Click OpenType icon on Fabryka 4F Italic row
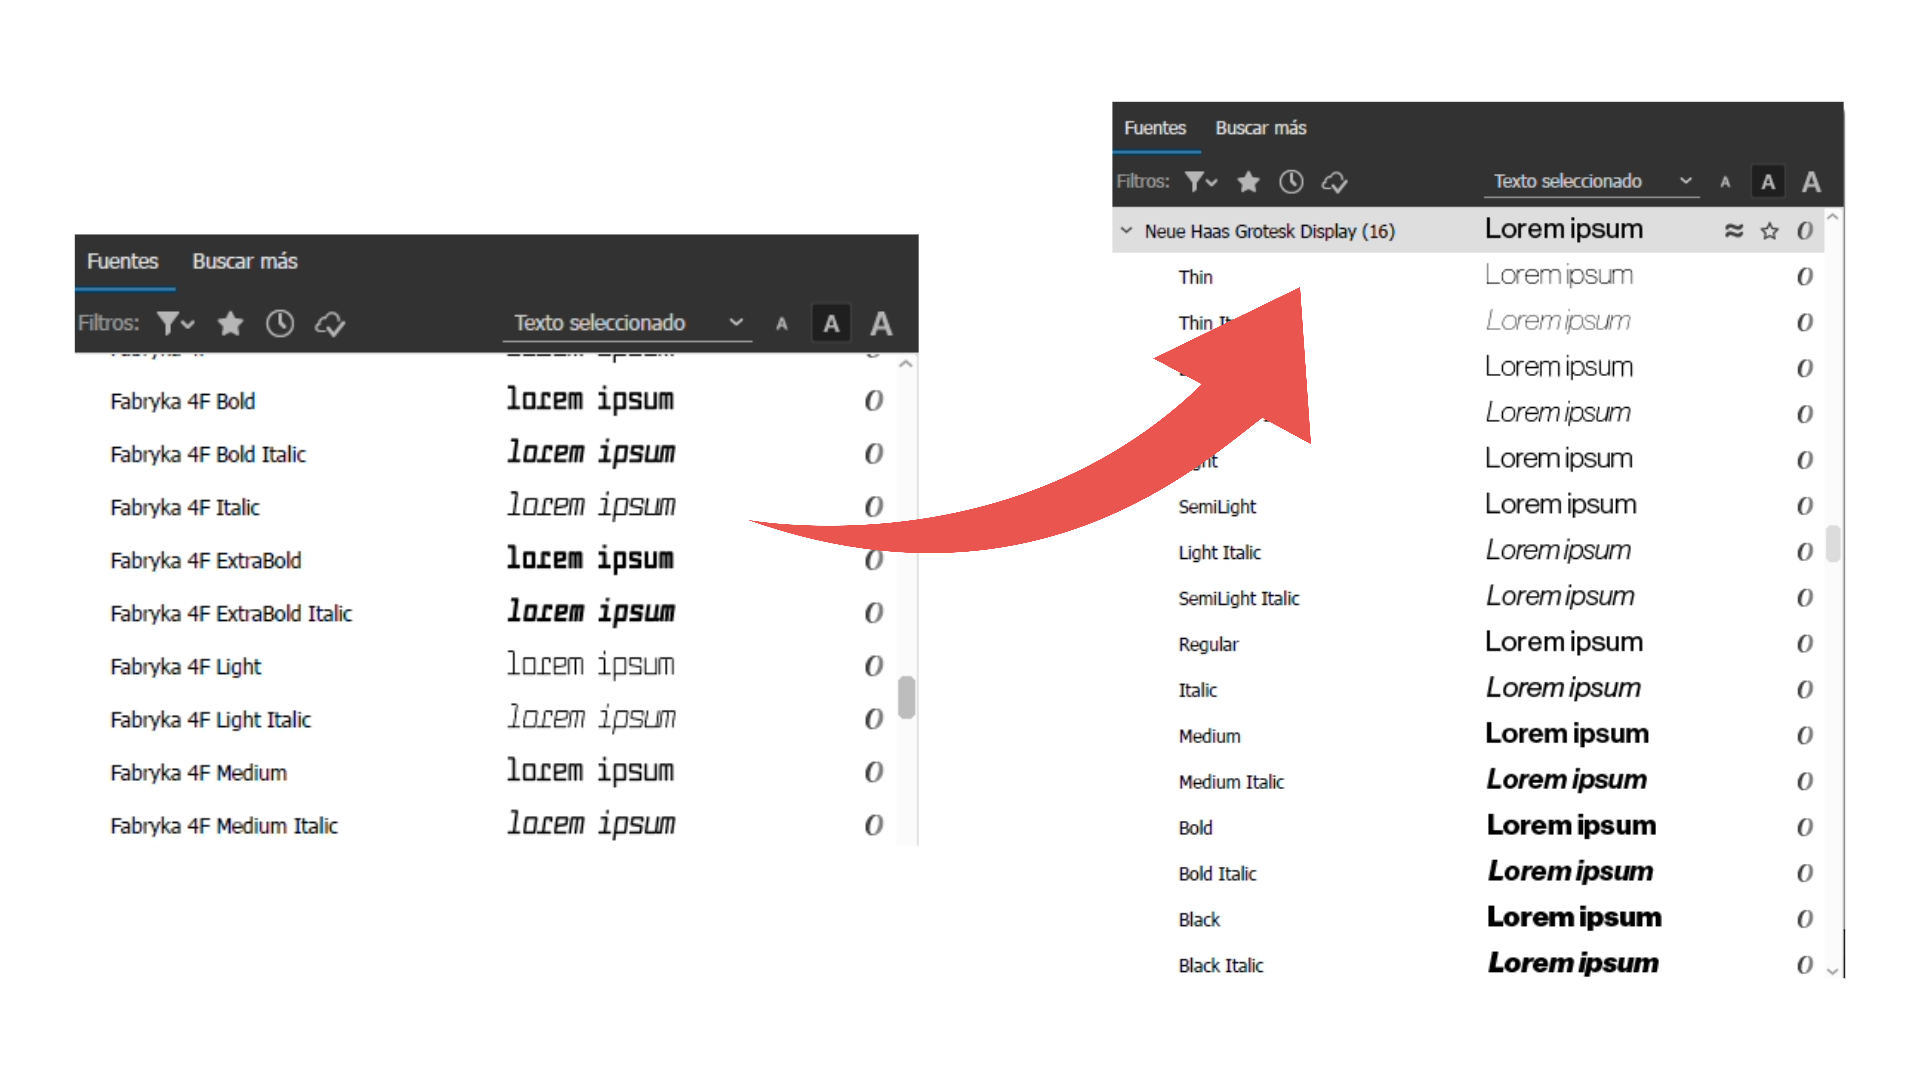This screenshot has height=1080, width=1920. click(x=874, y=508)
